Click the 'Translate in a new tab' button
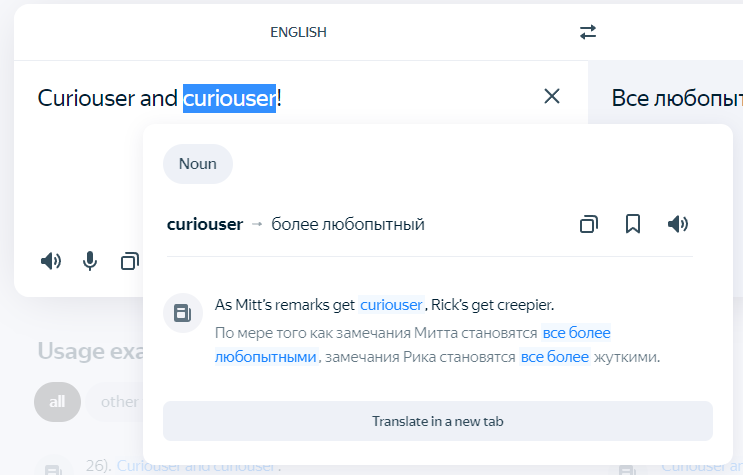The height and width of the screenshot is (475, 743). [437, 421]
